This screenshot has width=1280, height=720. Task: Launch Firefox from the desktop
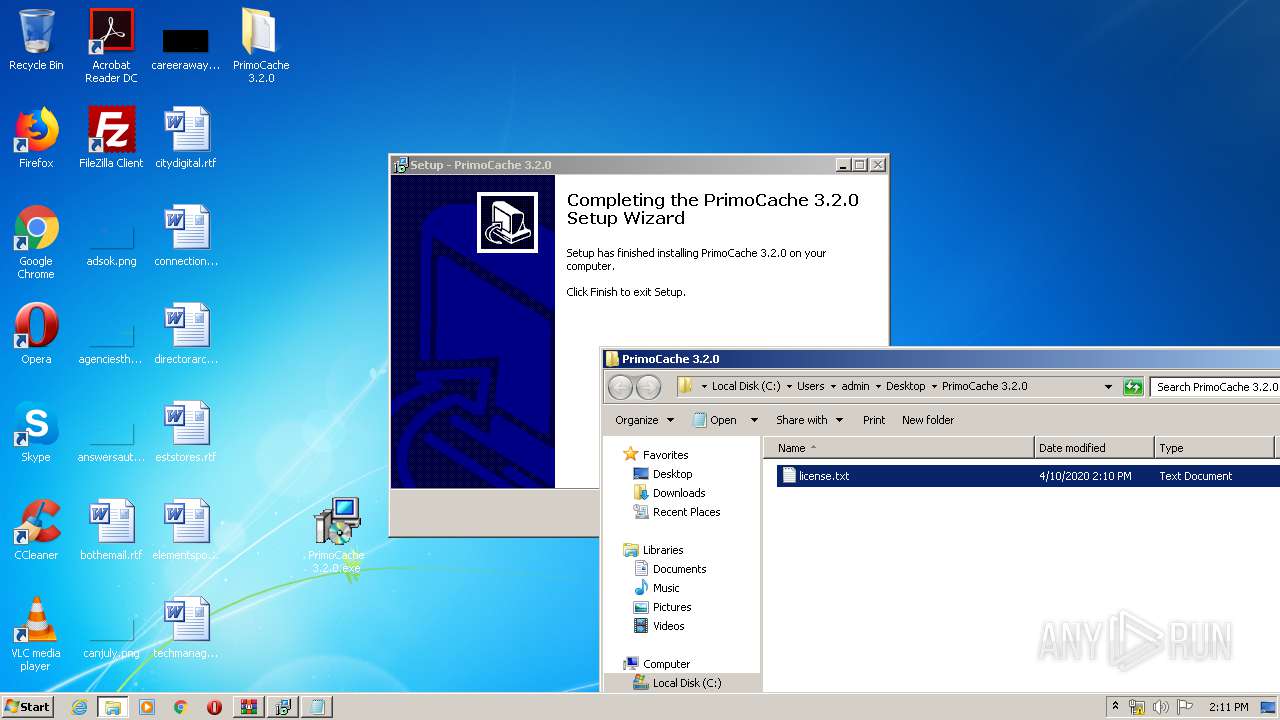36,138
